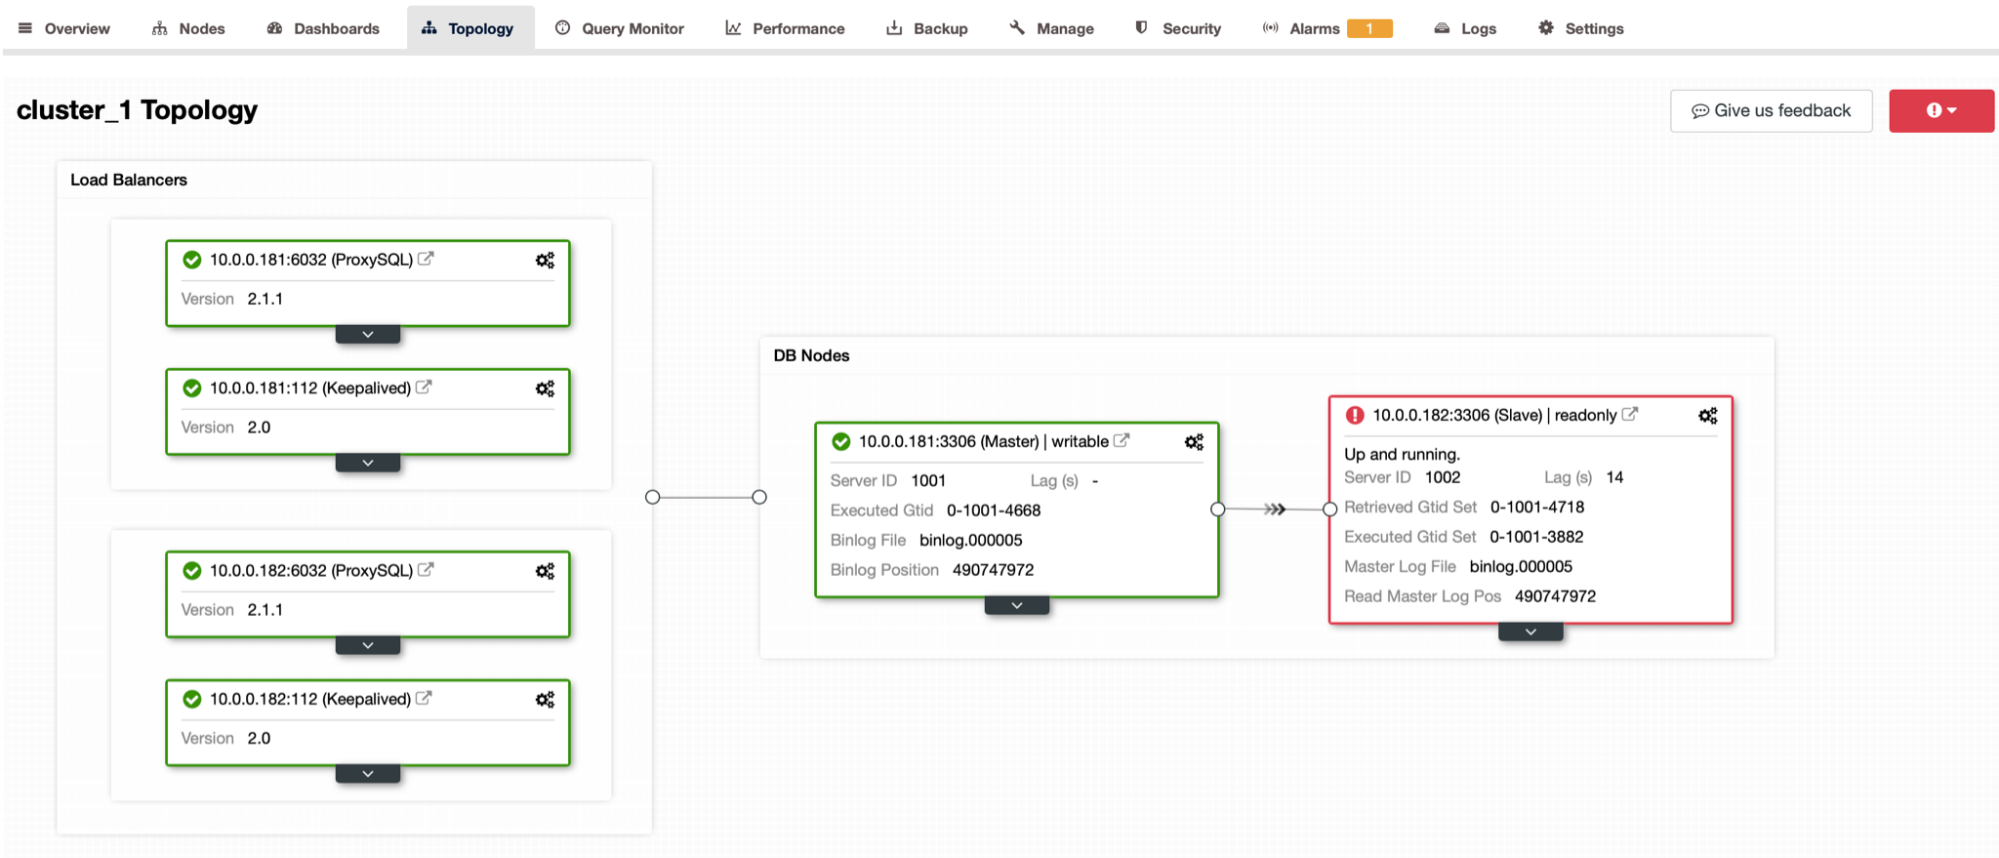The width and height of the screenshot is (1999, 858).
Task: Click the Load Balancers group heading
Action: [x=129, y=180]
